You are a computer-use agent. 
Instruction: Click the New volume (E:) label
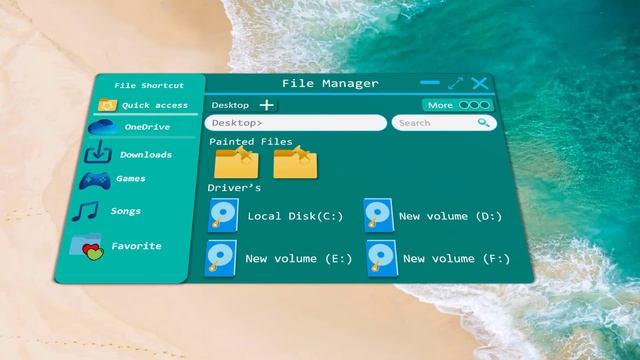298,258
